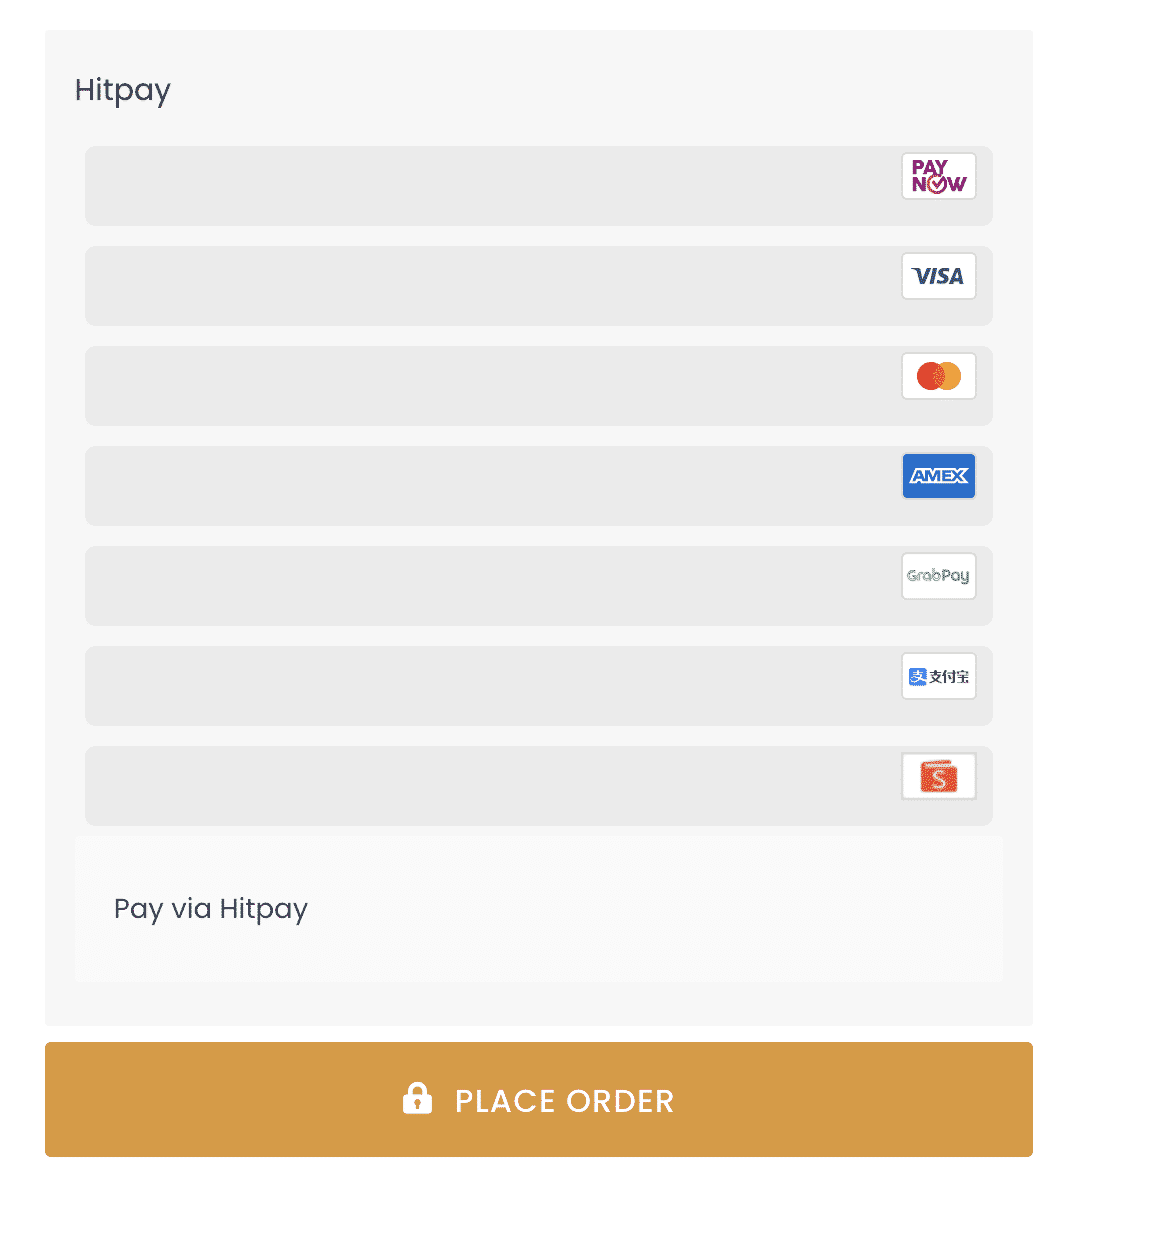Select the GrabPay payment icon
This screenshot has width=1172, height=1240.
point(938,576)
